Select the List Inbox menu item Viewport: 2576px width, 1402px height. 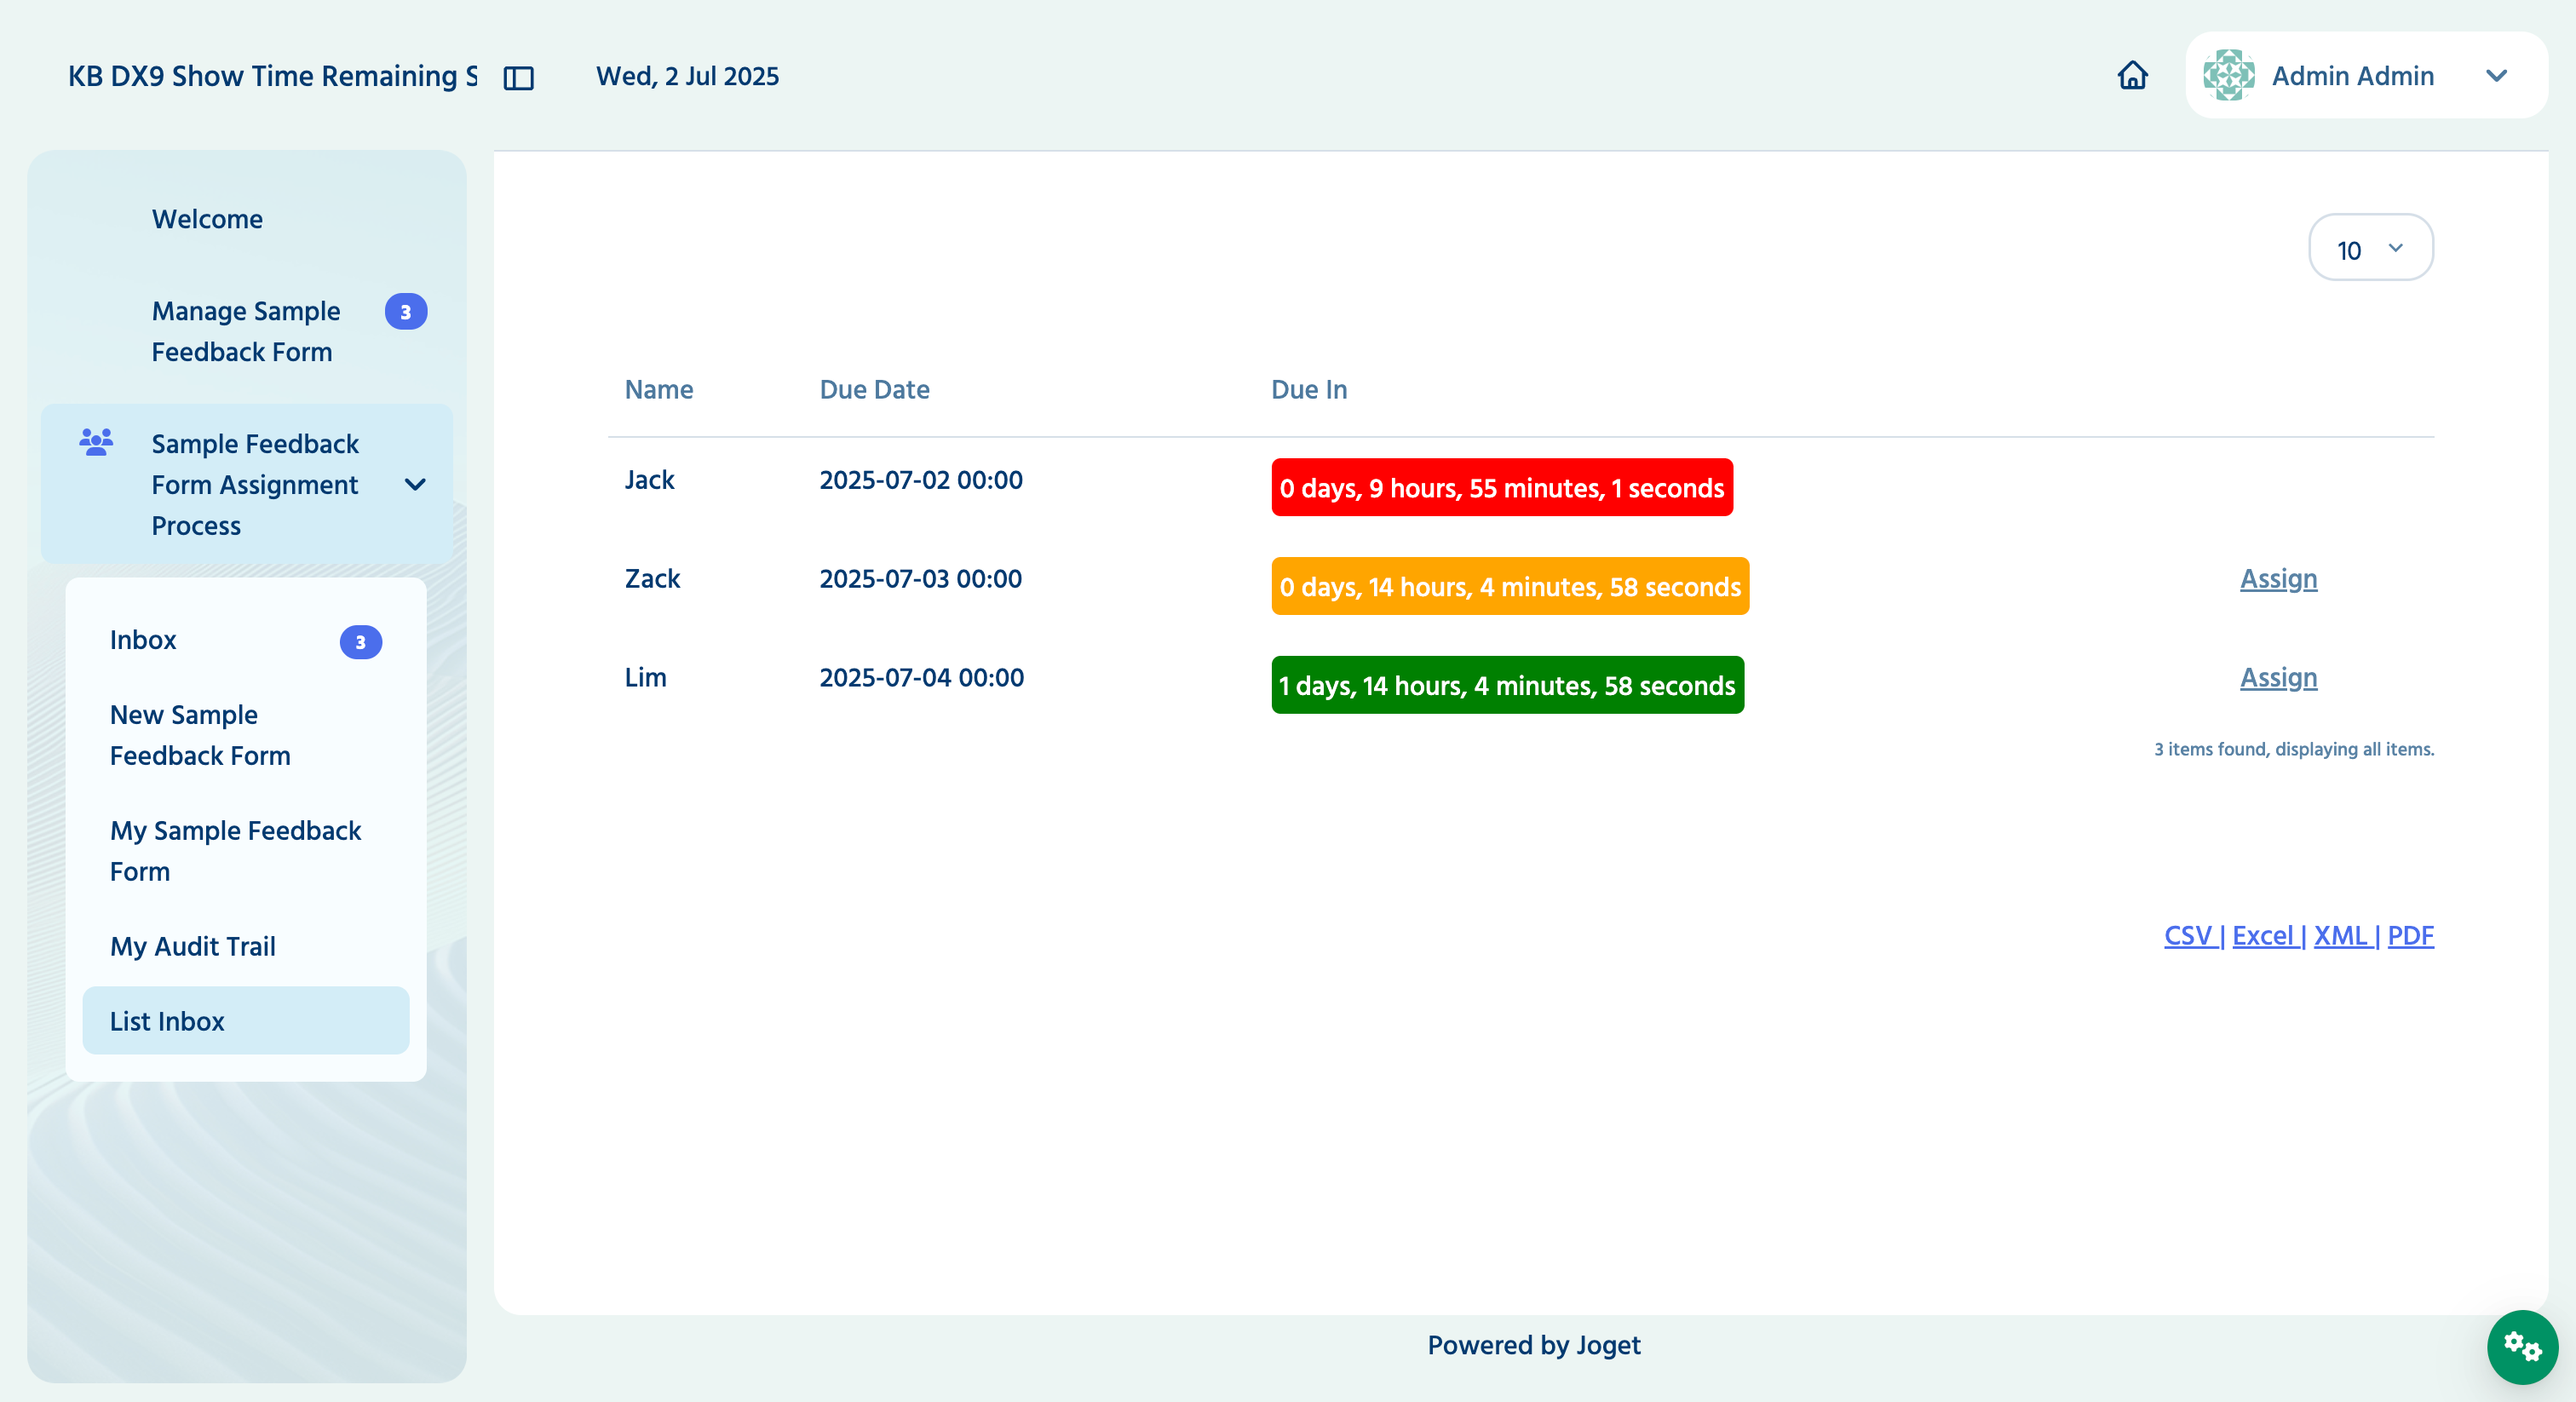coord(245,1021)
